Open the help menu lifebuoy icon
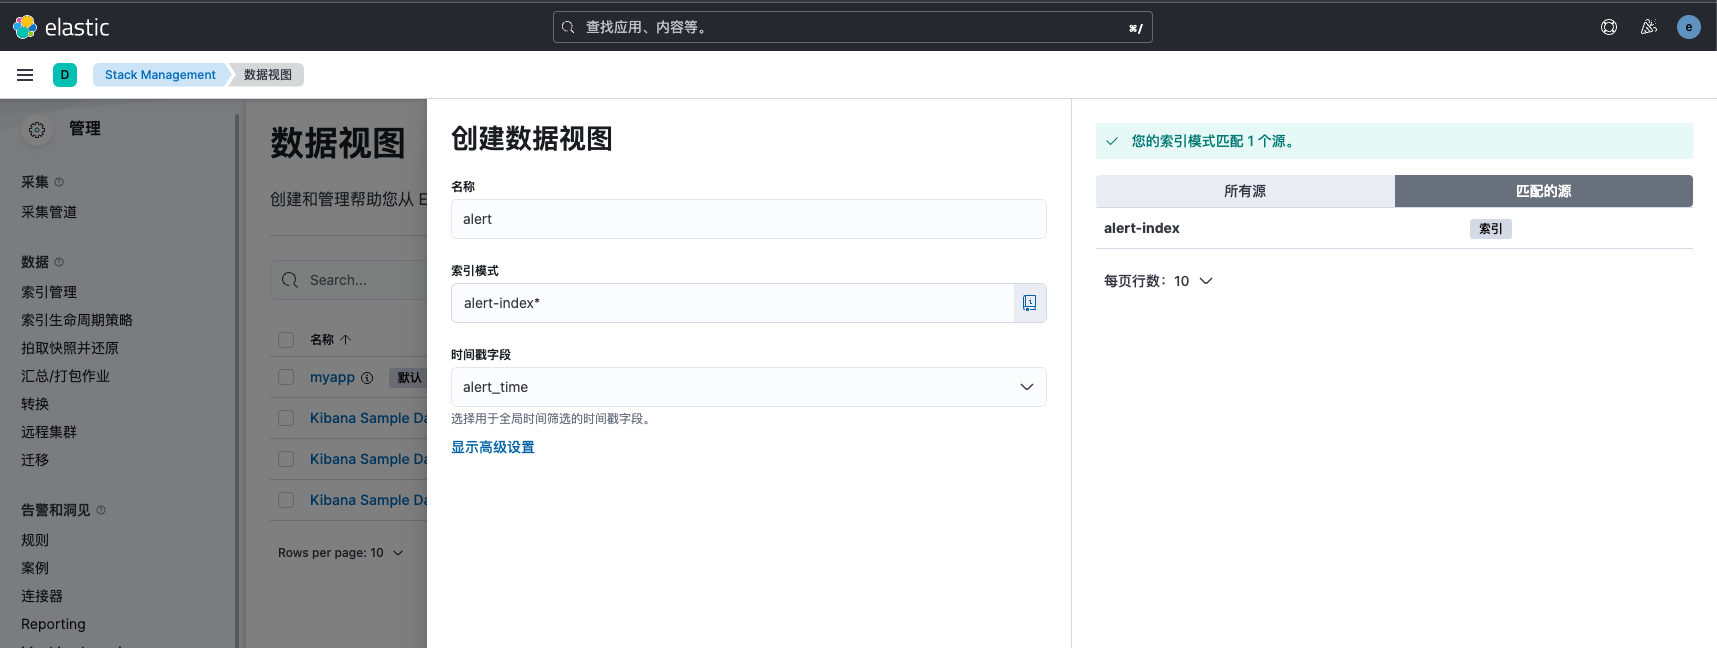The height and width of the screenshot is (648, 1717). click(x=1609, y=27)
